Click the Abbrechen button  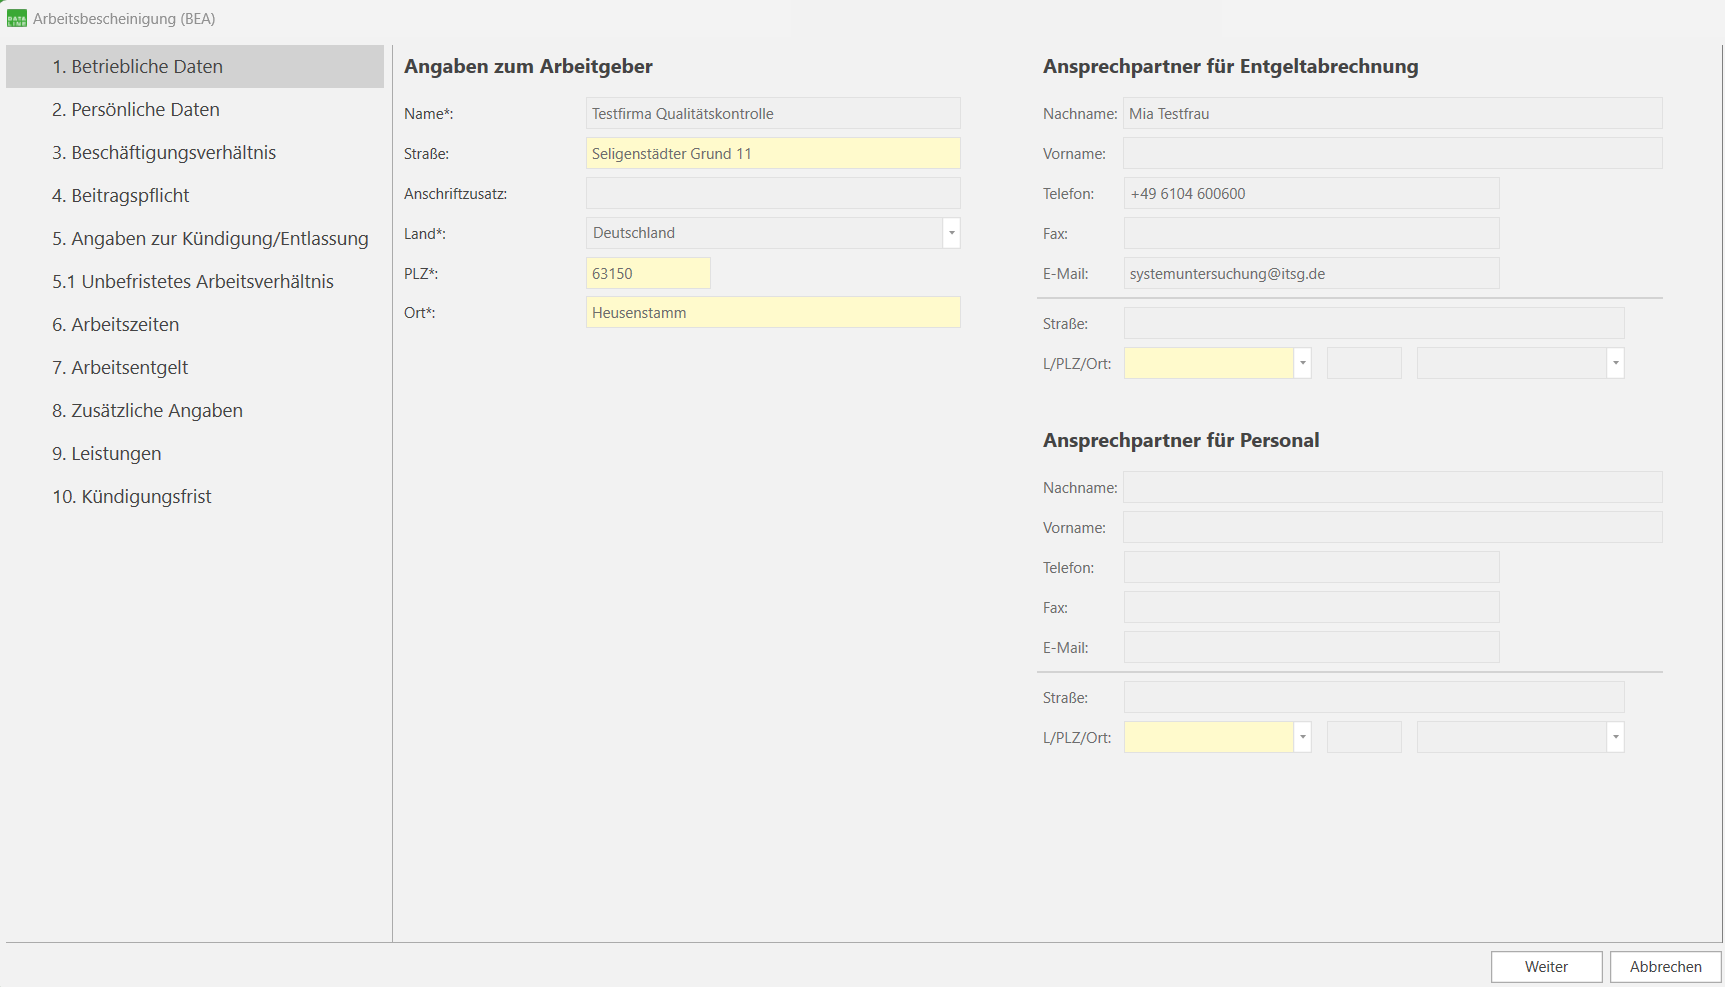point(1665,966)
